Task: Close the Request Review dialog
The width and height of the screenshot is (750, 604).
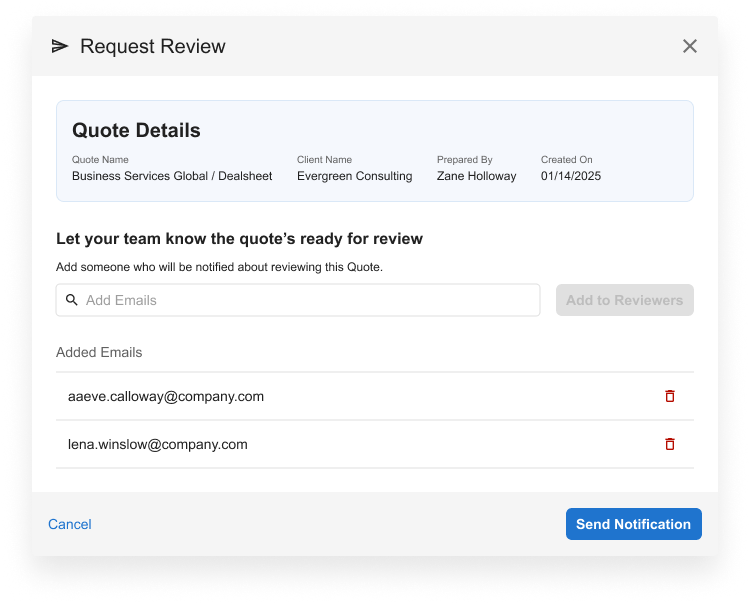Action: [689, 46]
